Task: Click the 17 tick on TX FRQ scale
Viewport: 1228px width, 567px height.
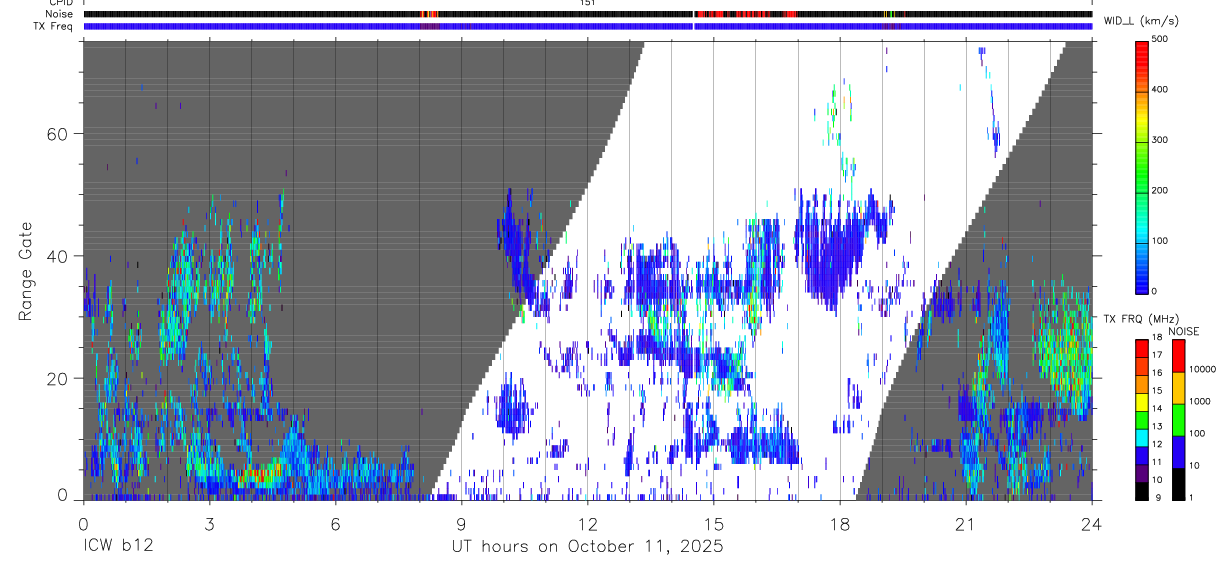Action: click(x=1157, y=355)
